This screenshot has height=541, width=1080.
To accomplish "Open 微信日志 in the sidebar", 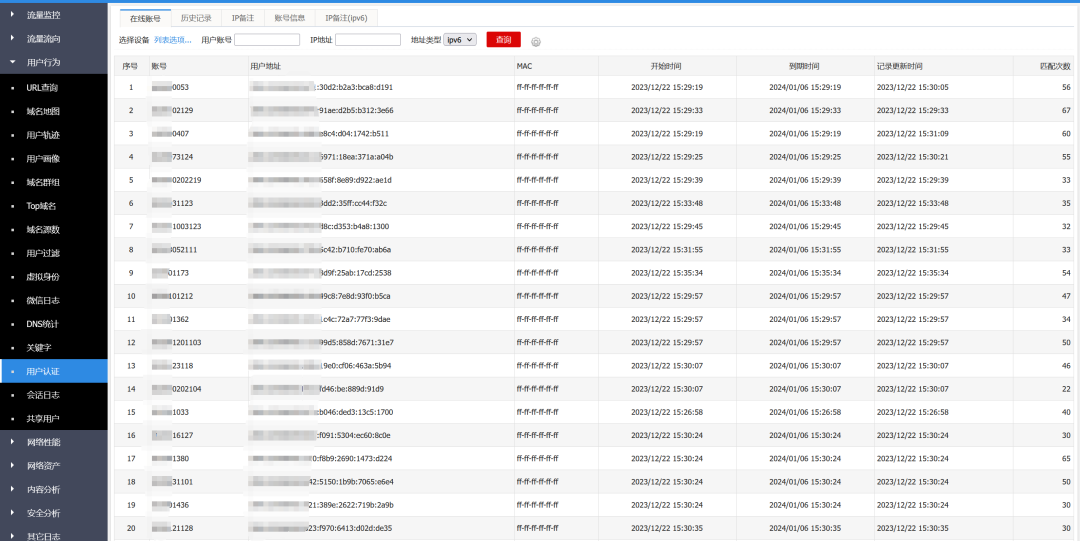I will pyautogui.click(x=54, y=300).
